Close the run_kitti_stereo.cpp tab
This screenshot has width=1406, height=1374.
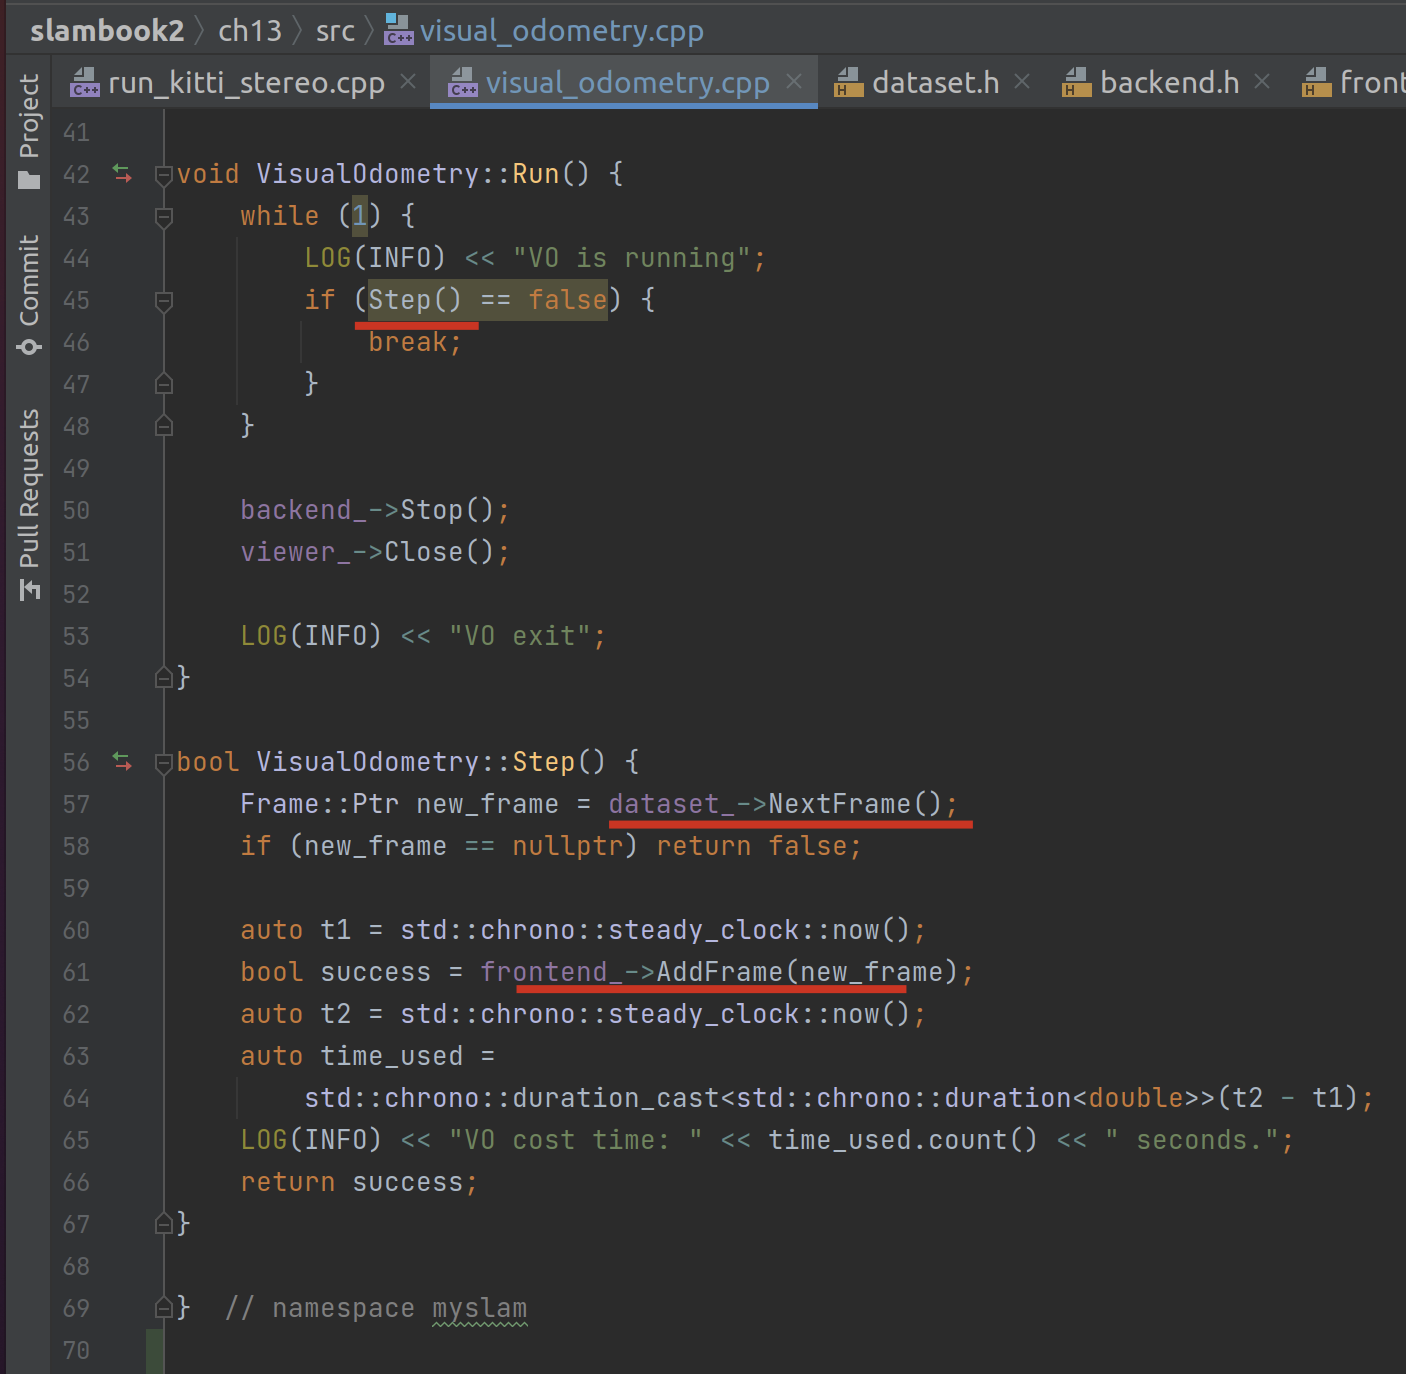coord(408,81)
